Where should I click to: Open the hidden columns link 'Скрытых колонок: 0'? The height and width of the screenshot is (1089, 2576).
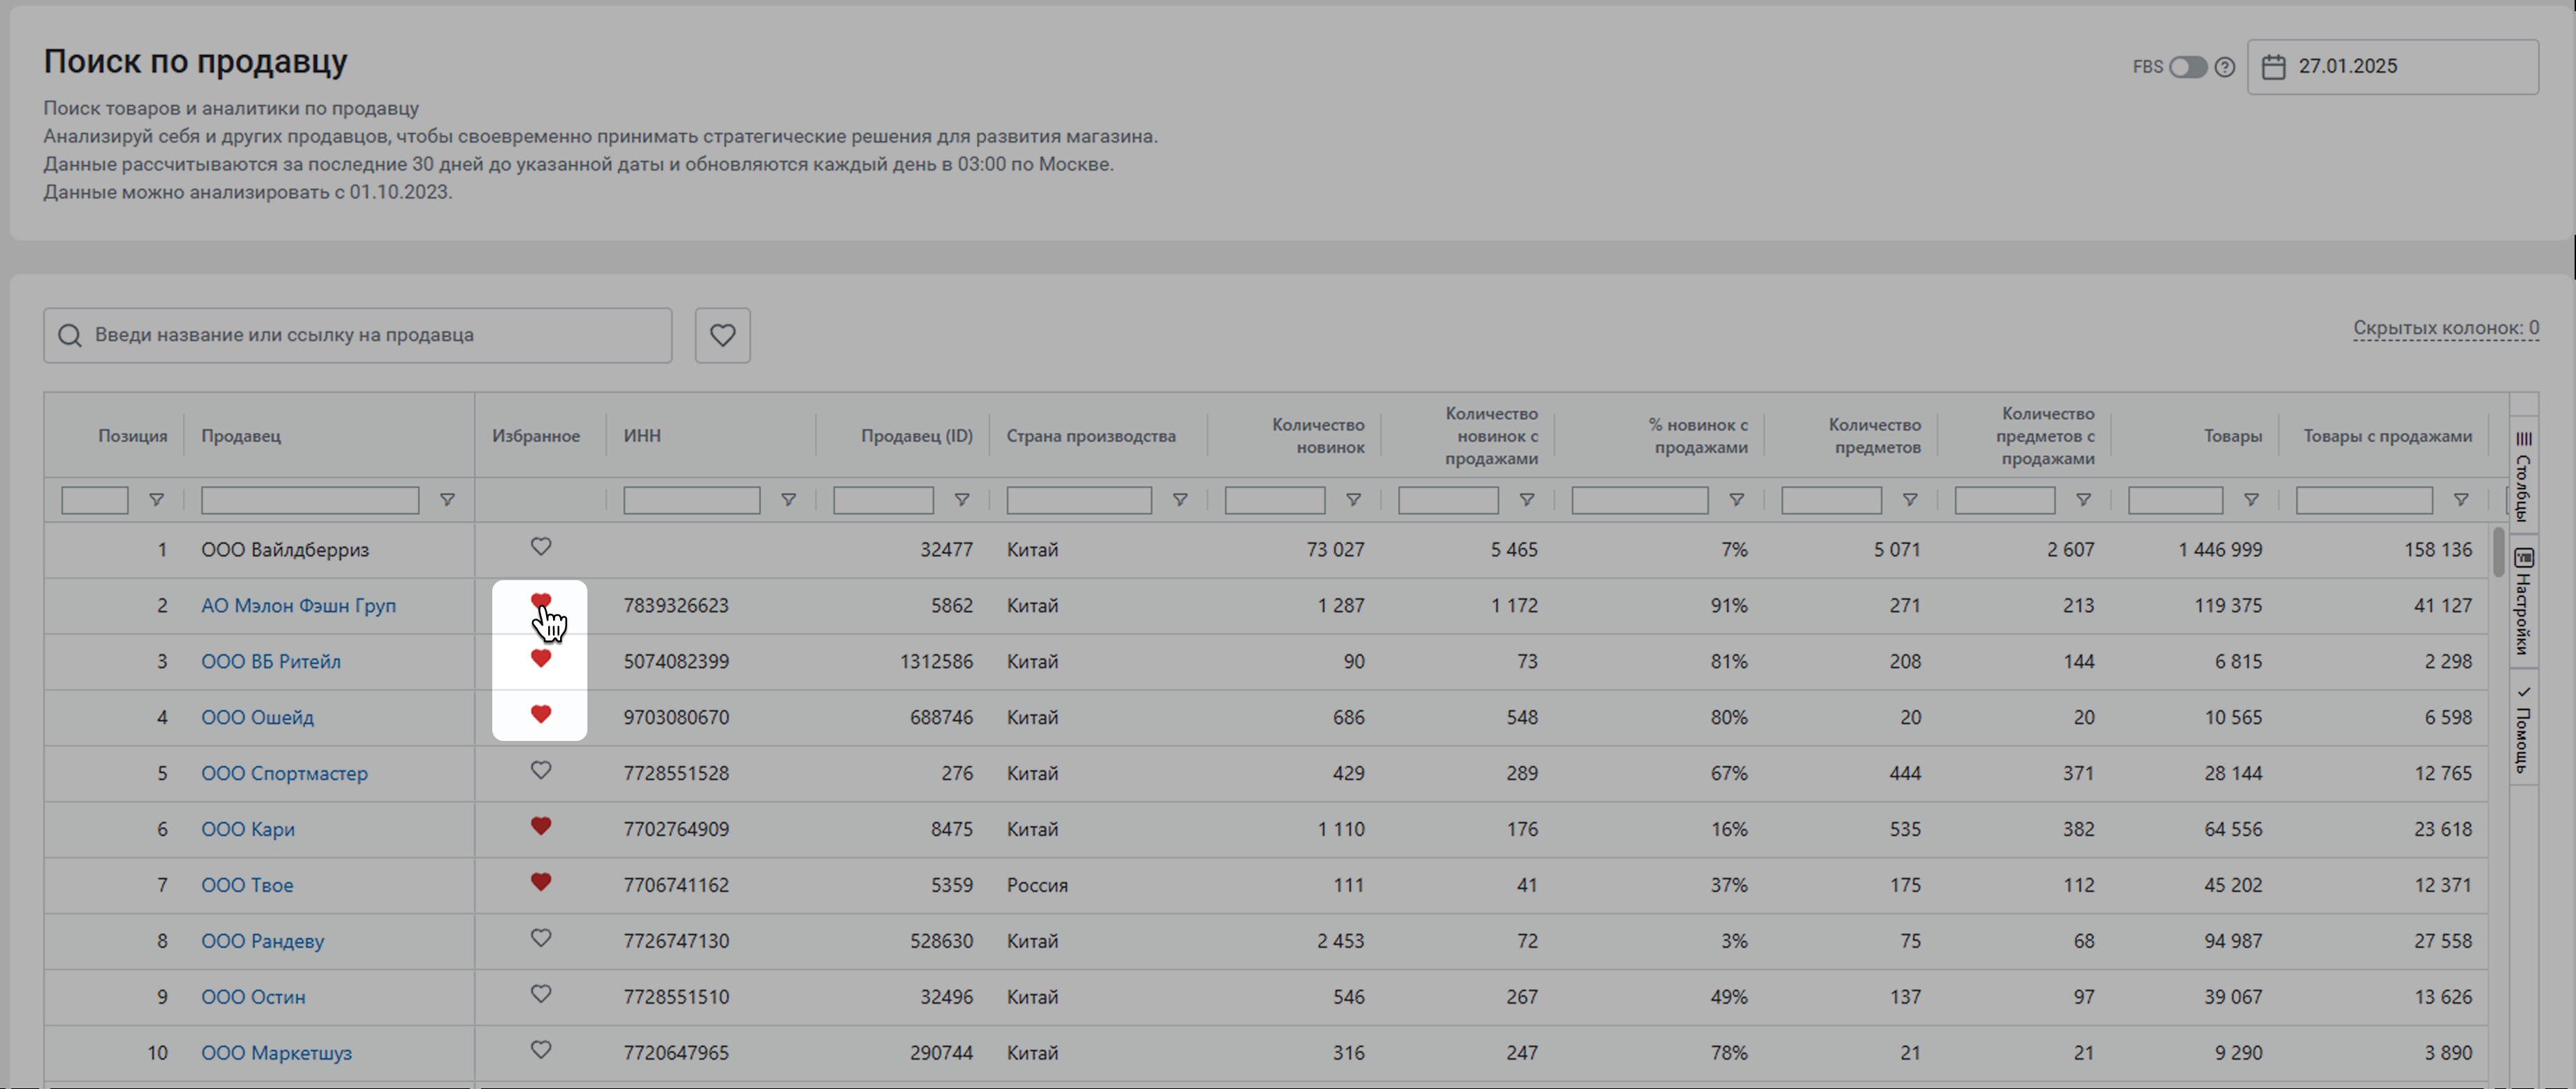tap(2445, 328)
